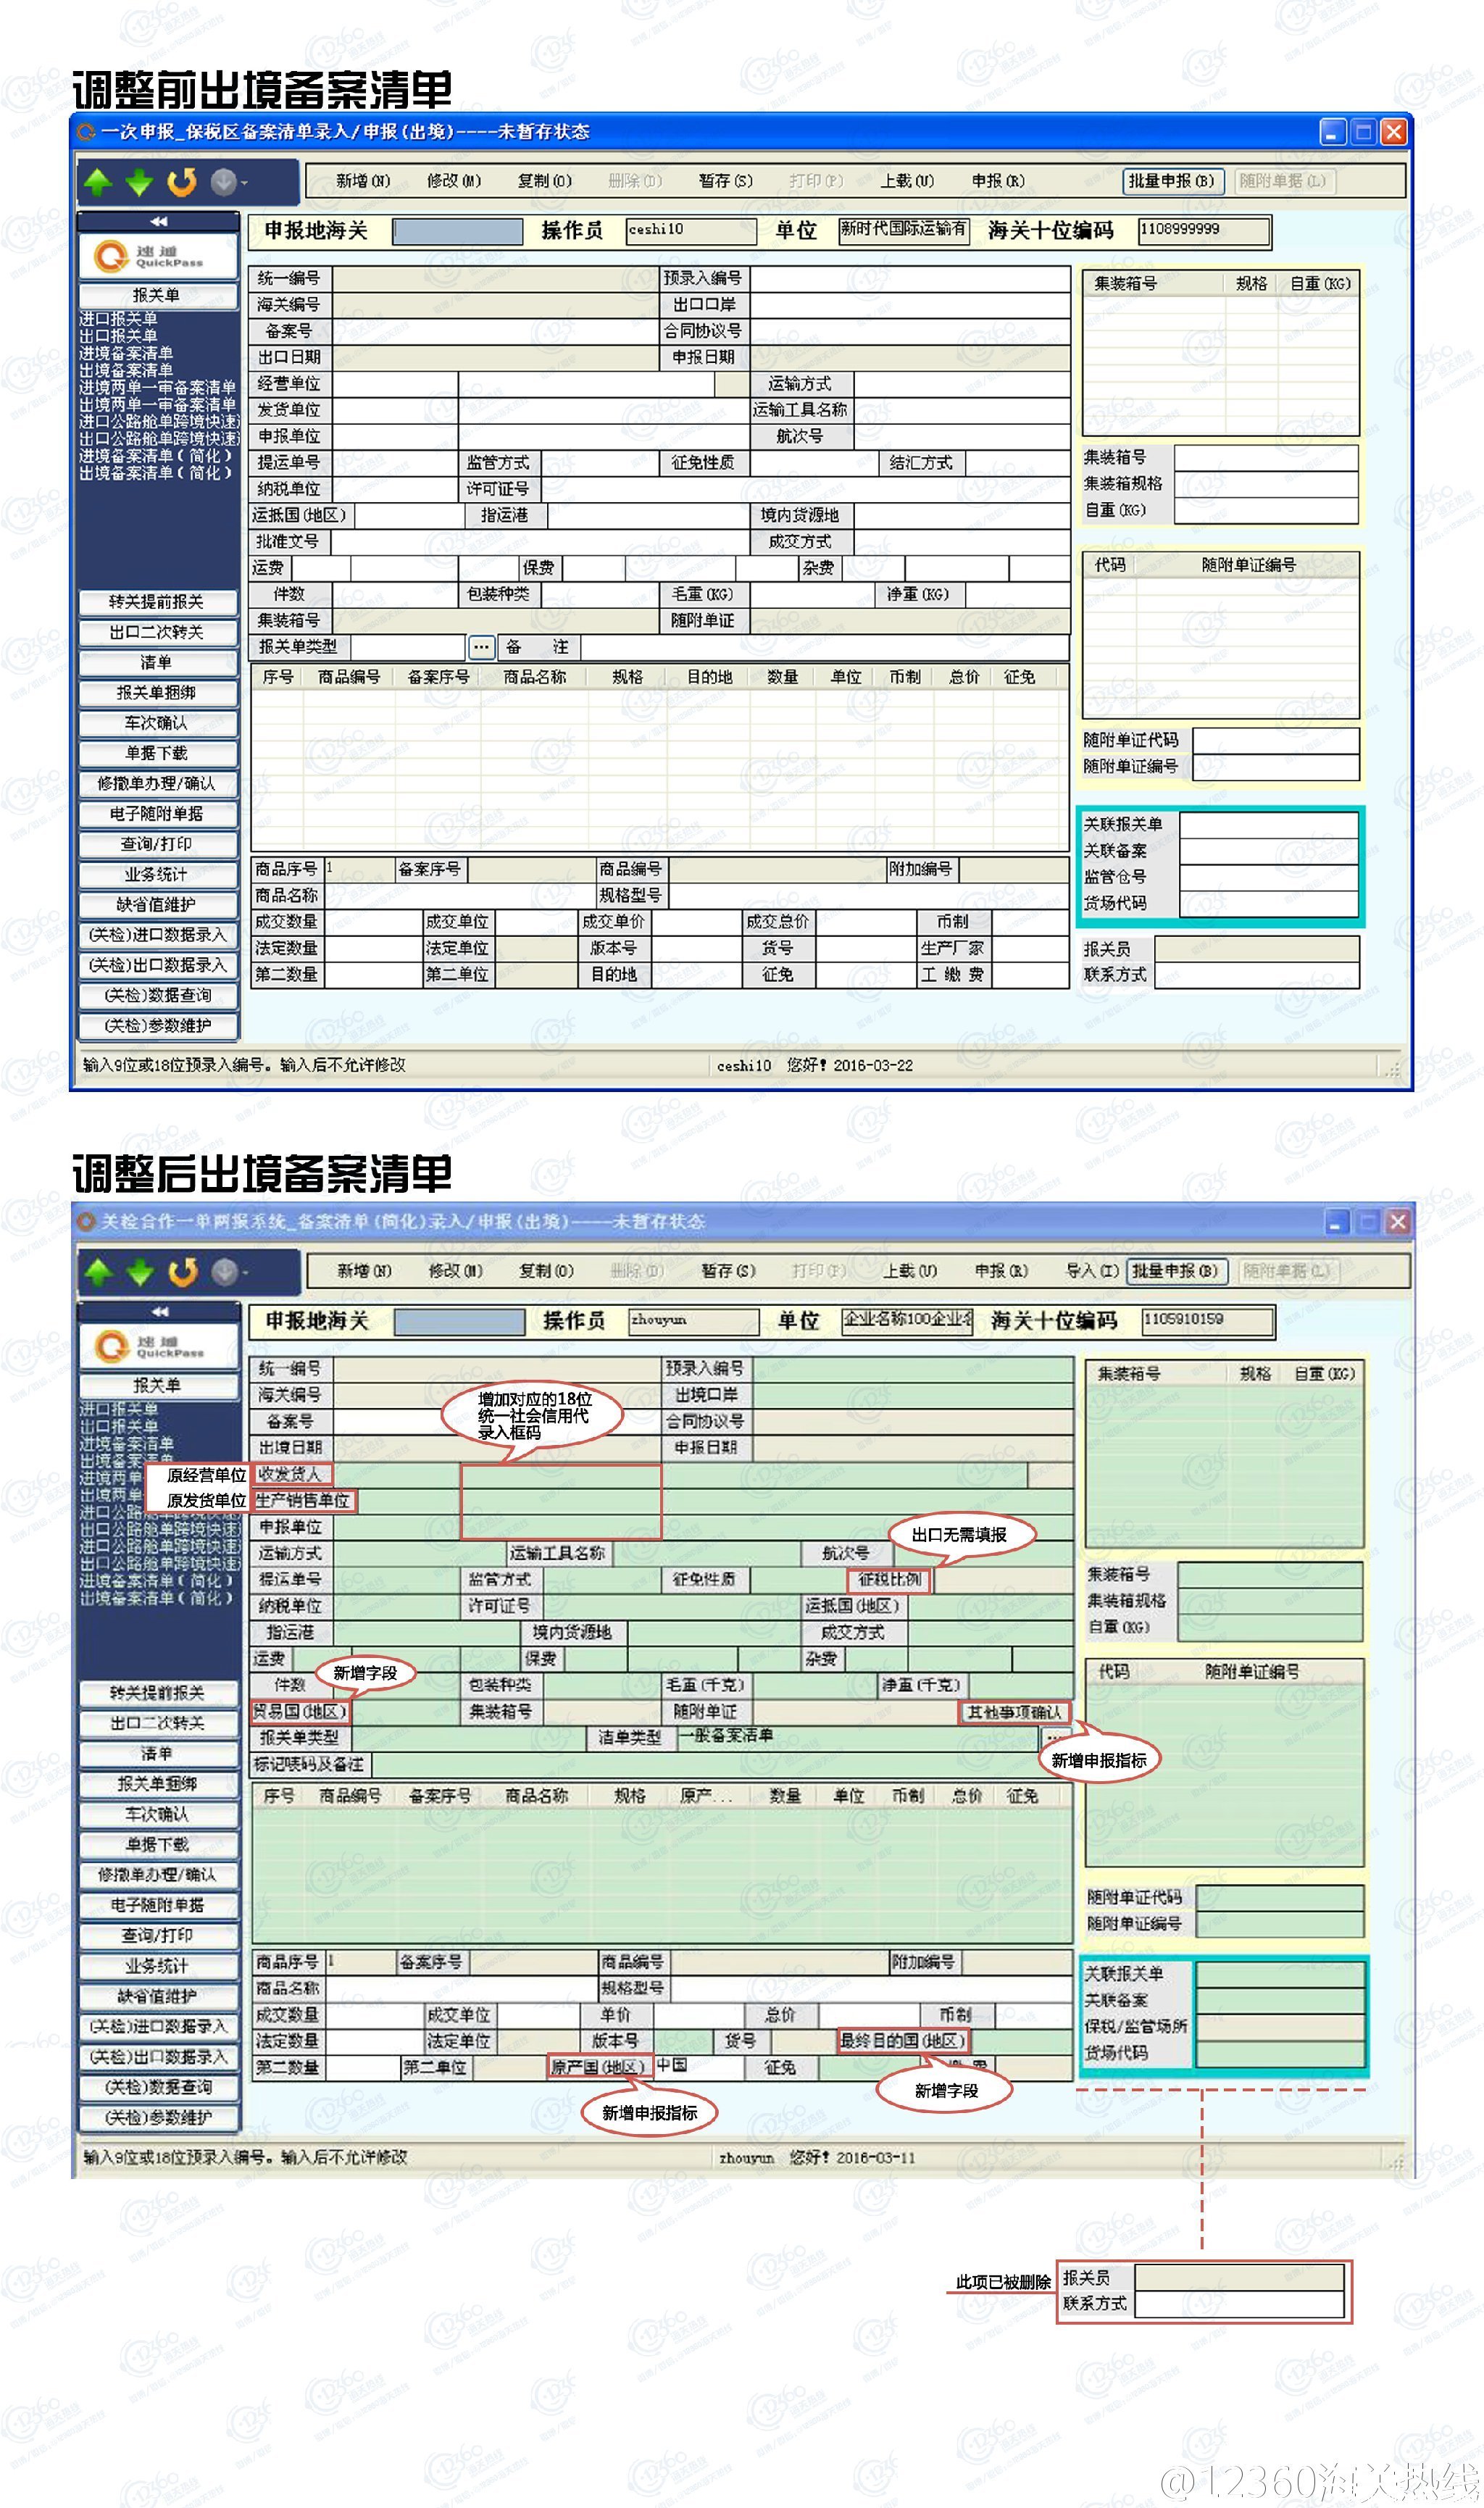Select 进境两单一审备案清单 in 调整前 window
The width and height of the screenshot is (1484, 2508).
point(158,388)
